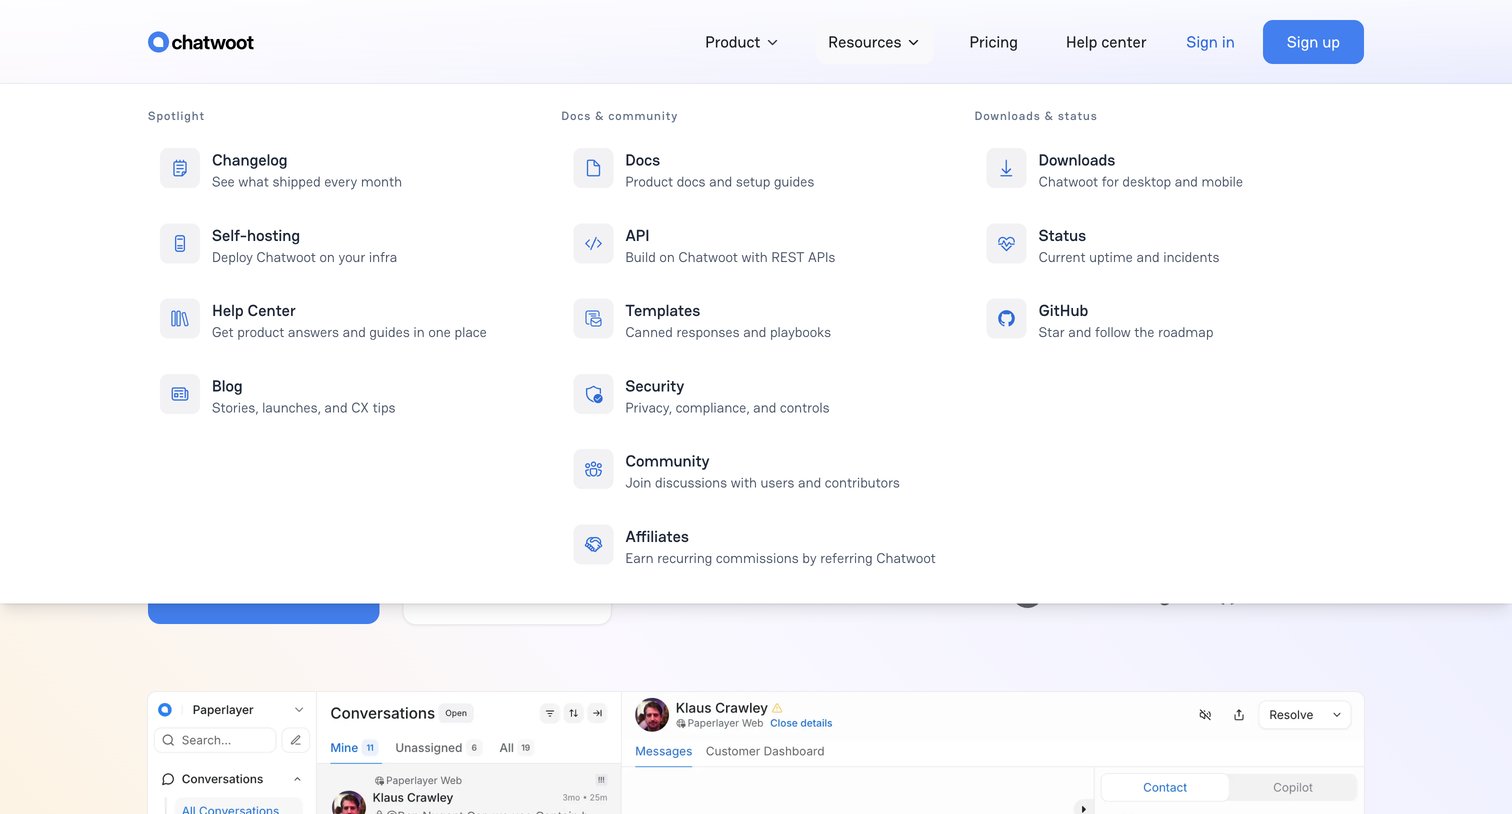
Task: Click the API code brackets icon
Action: [593, 244]
